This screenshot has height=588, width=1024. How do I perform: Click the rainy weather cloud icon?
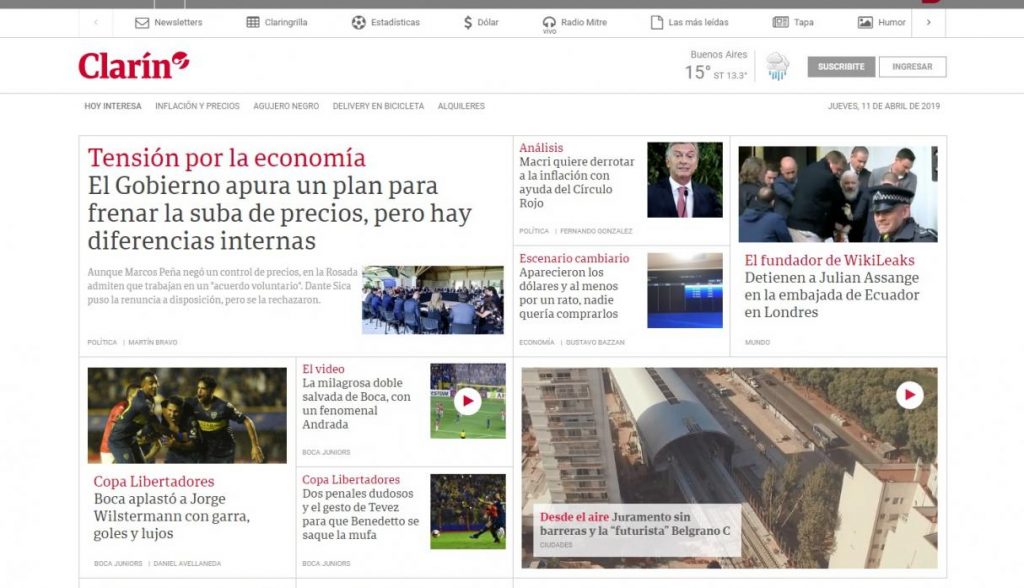pyautogui.click(x=777, y=67)
